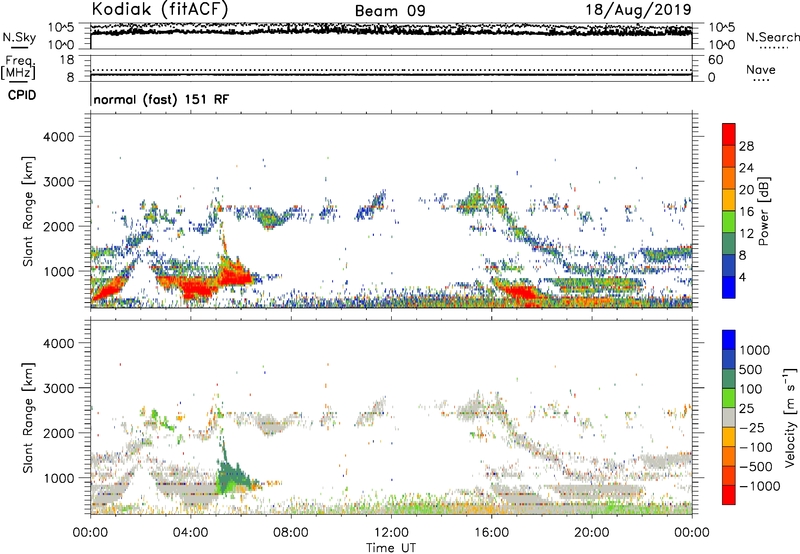
Task: Click the '20:00' time tick label
Action: [x=591, y=533]
